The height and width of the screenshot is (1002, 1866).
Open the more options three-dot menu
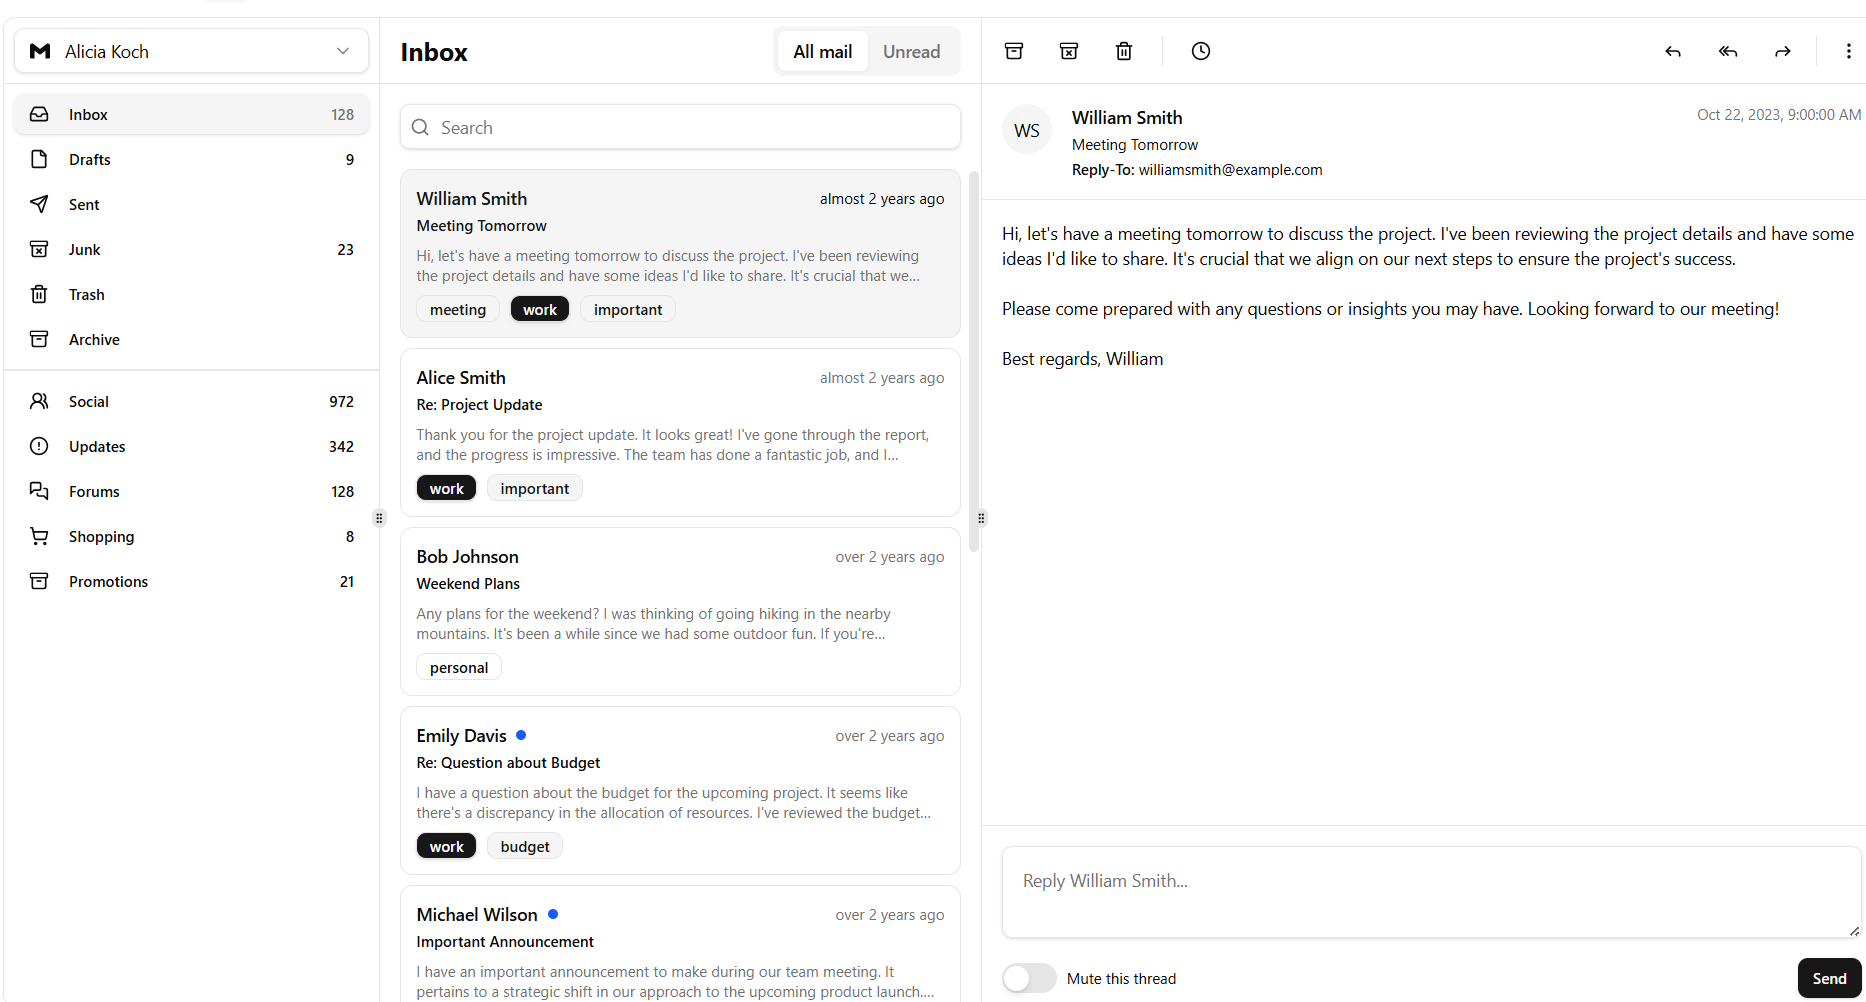[1848, 51]
